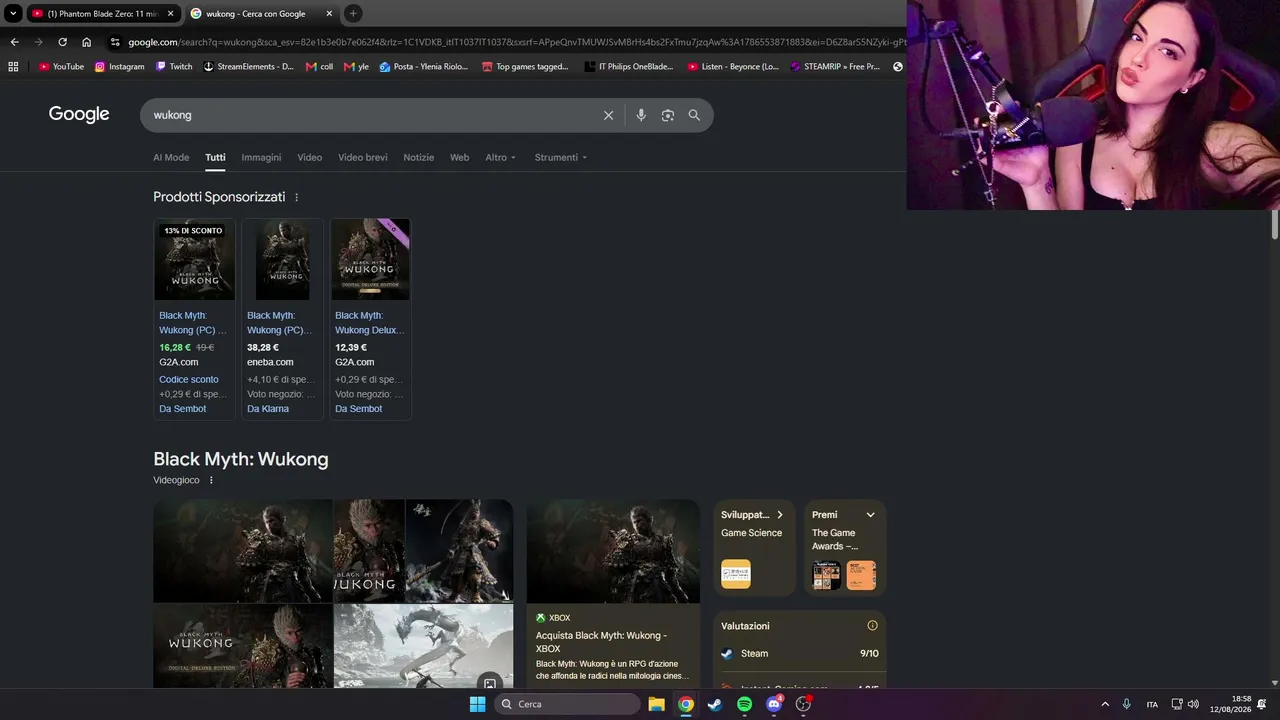Open the YouTube bookmark
The height and width of the screenshot is (720, 1280).
click(x=61, y=67)
